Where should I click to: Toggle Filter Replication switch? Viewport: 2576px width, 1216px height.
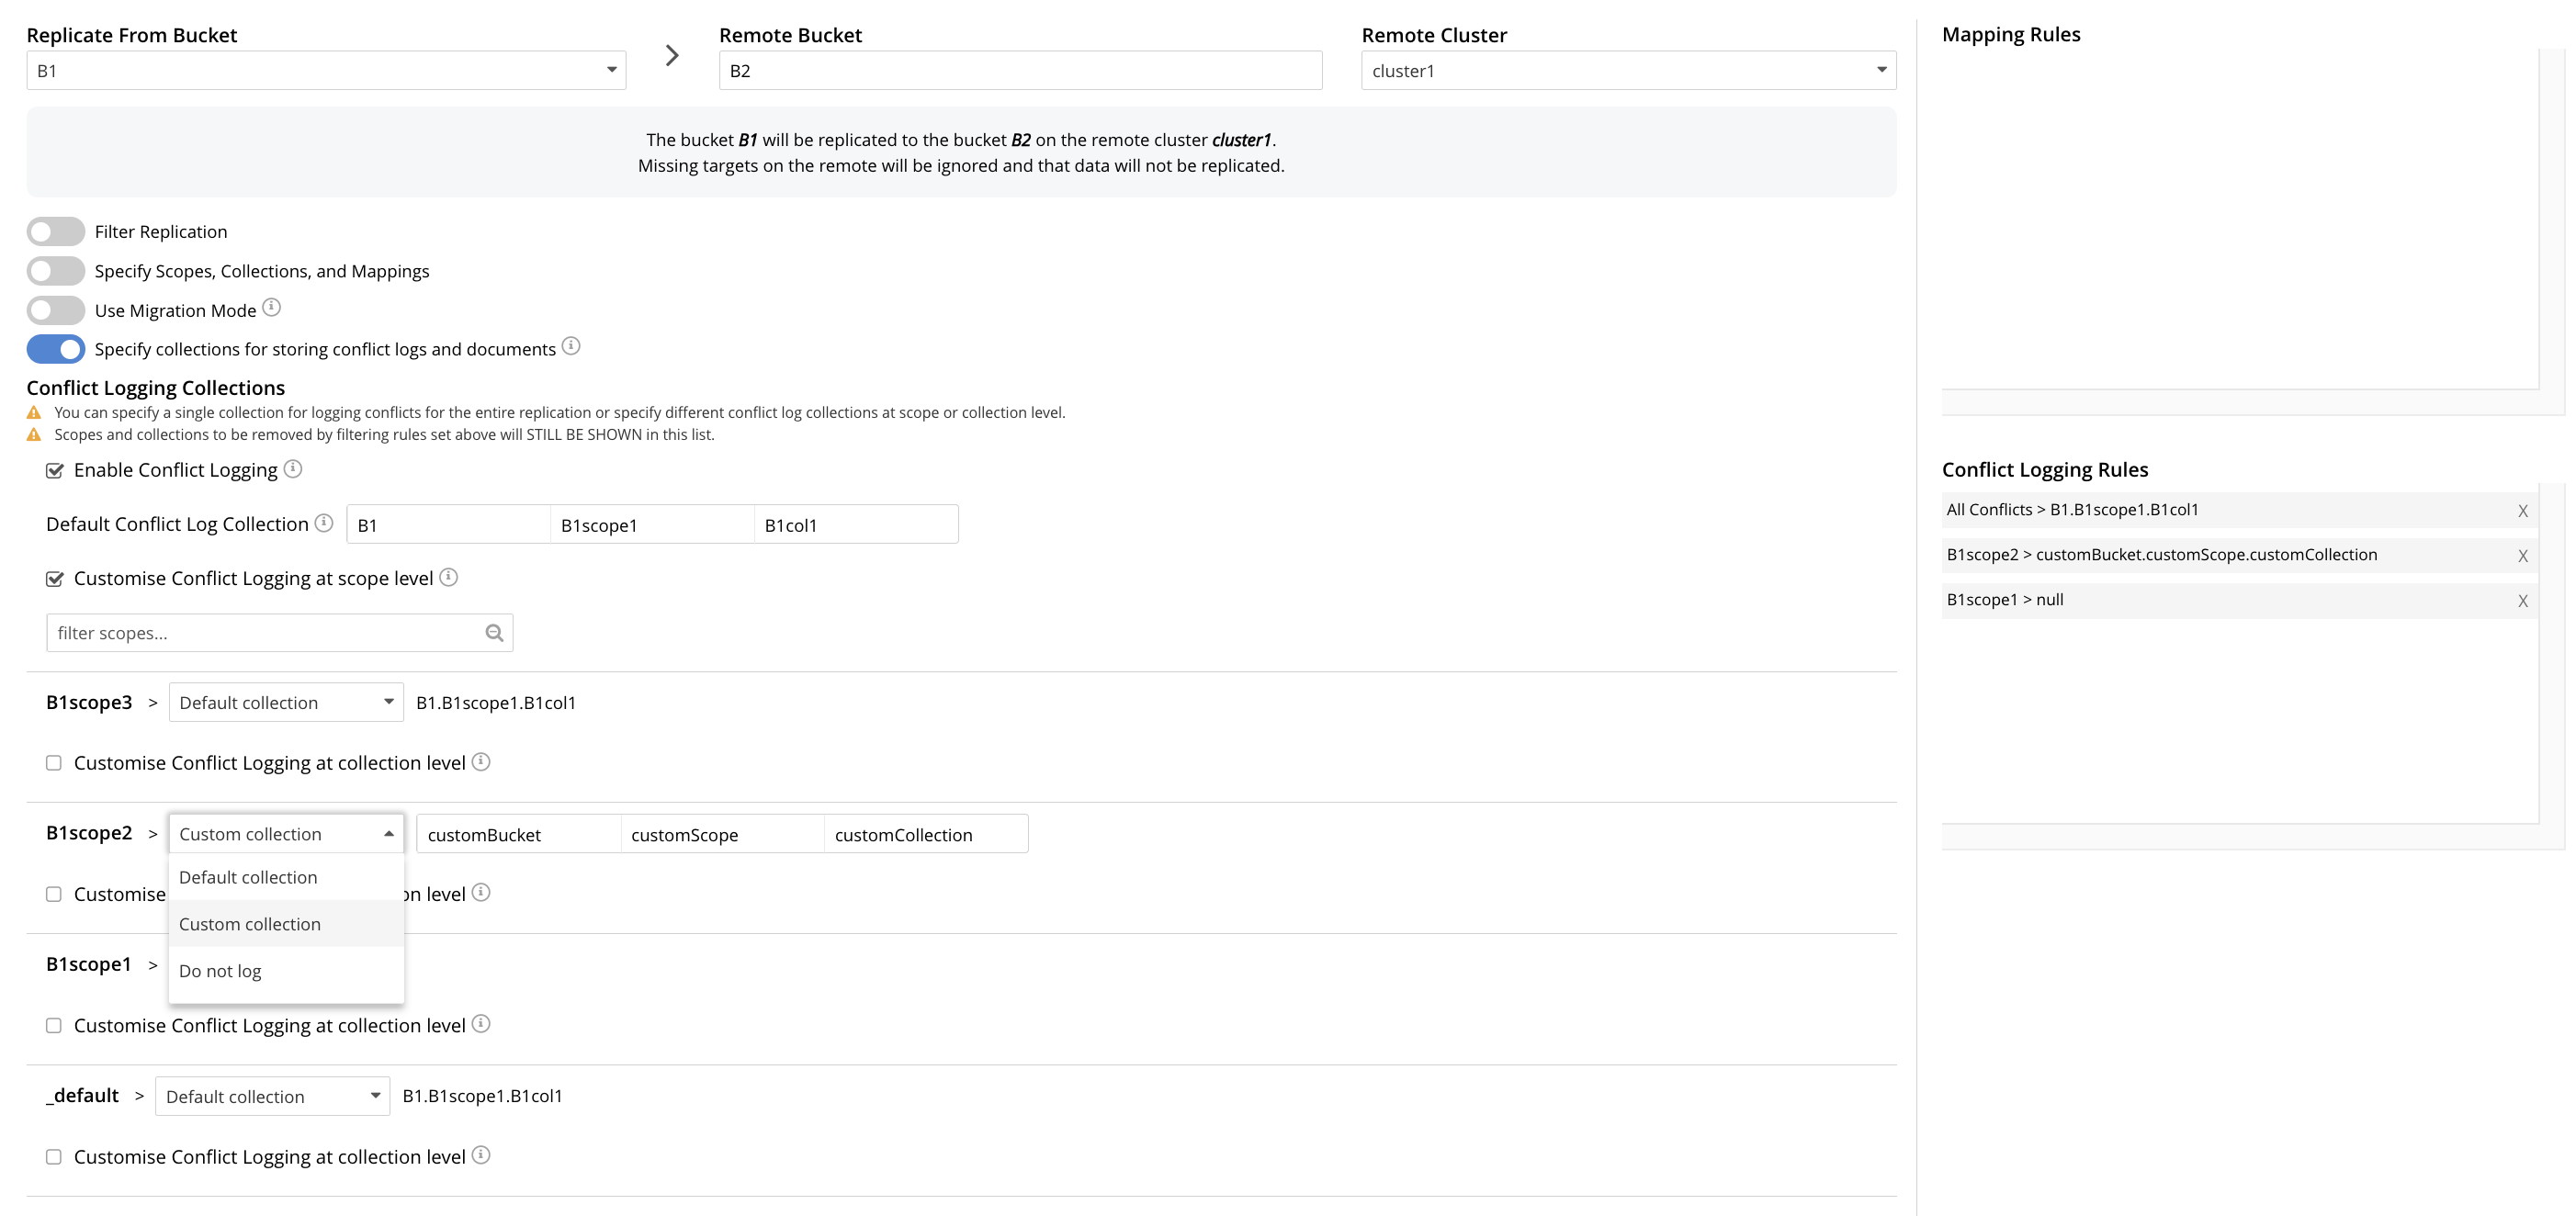[x=56, y=232]
